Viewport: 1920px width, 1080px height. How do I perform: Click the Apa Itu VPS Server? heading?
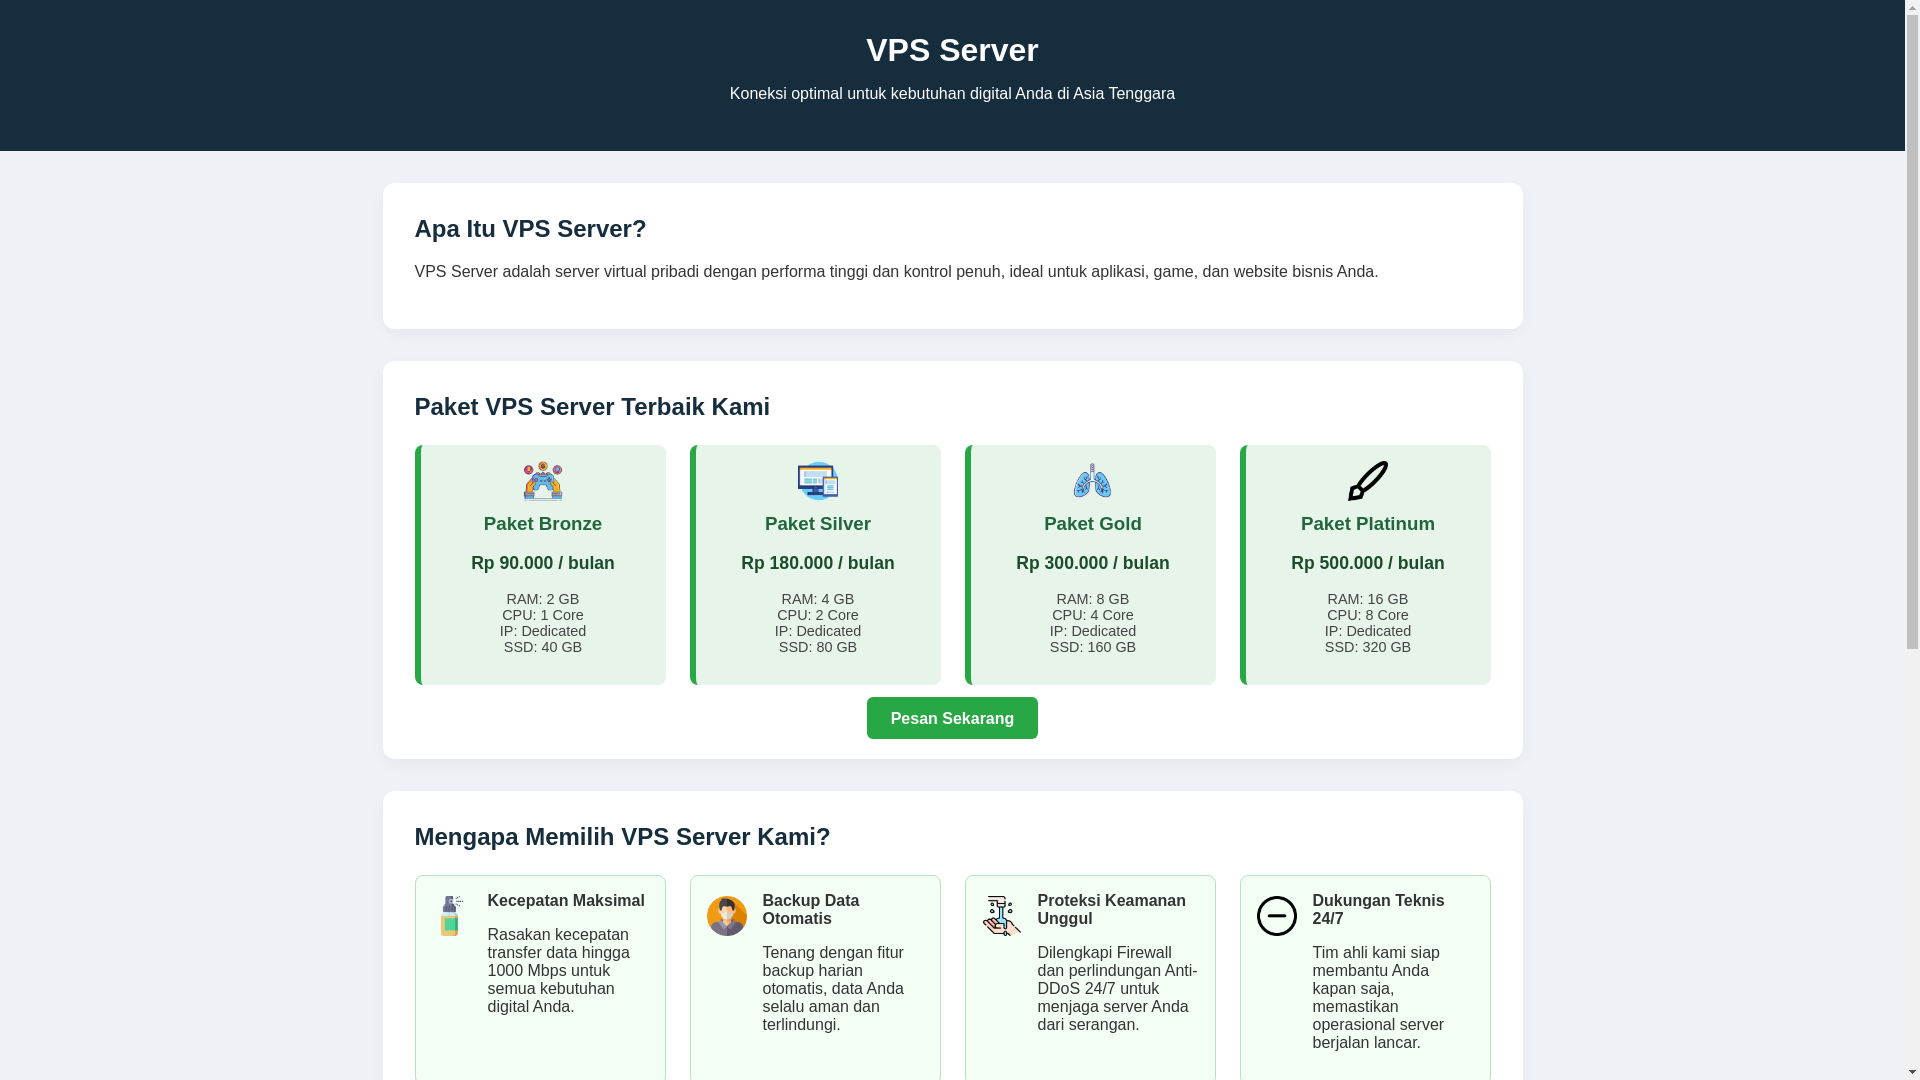(x=530, y=229)
